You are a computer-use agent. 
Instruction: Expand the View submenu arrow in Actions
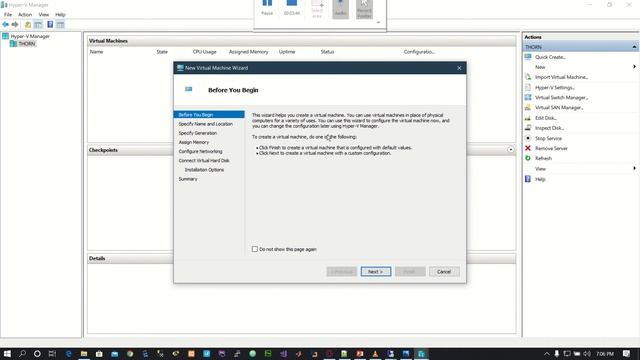tap(634, 168)
